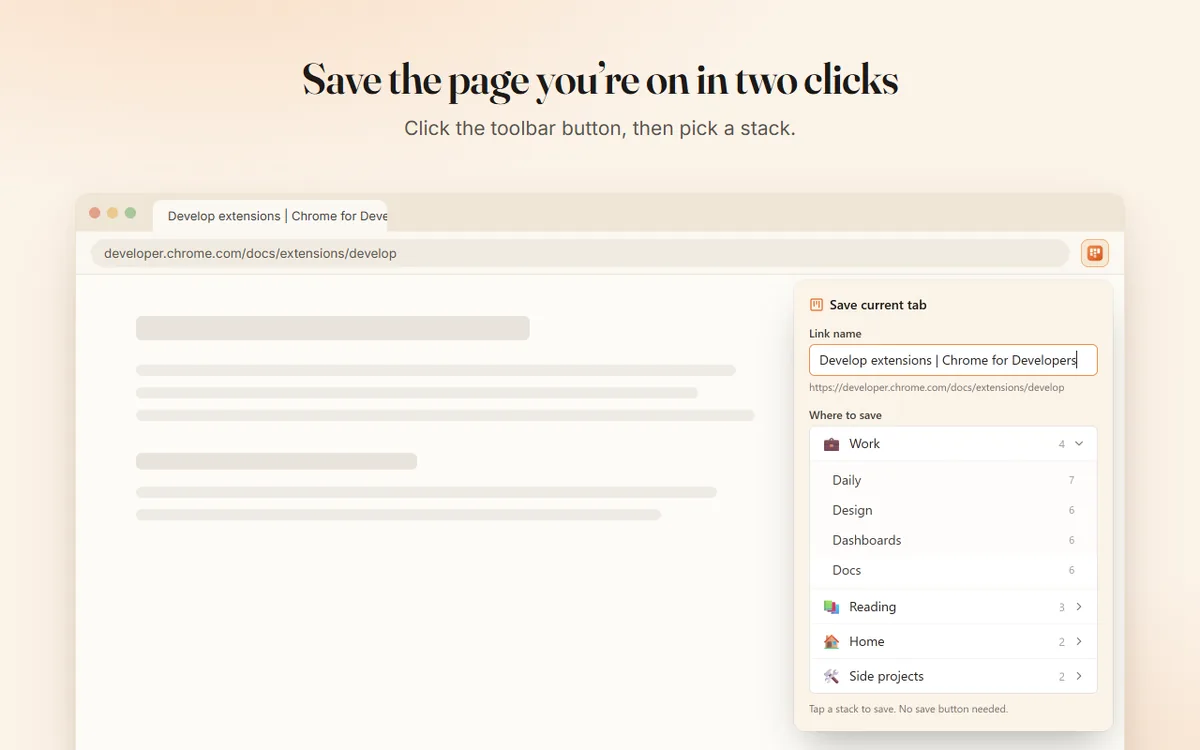Screen dimensions: 1200x750
Task: Click "Save the page you're on" headline
Action: tap(600, 81)
